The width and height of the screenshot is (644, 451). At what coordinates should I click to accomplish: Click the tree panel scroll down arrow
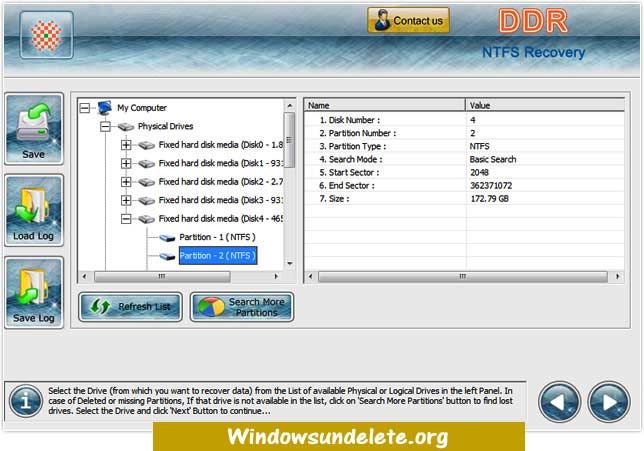[290, 263]
